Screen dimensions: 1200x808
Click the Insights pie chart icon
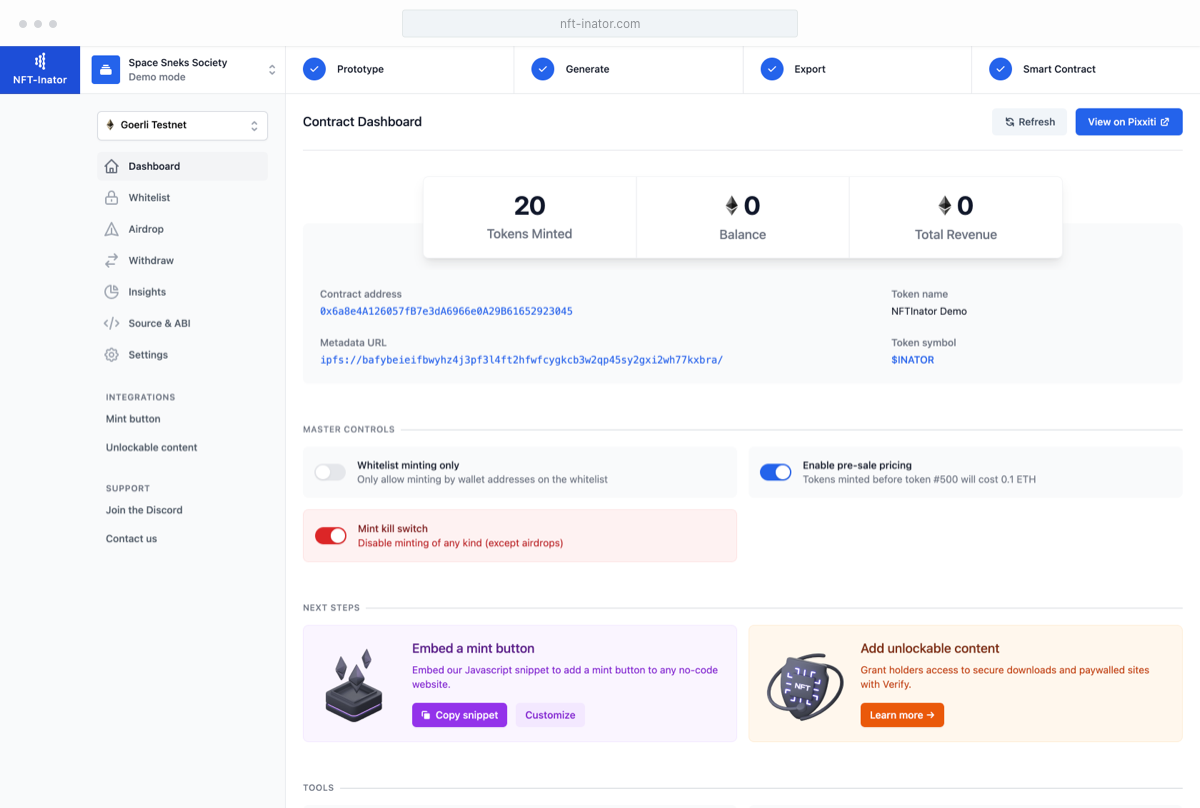[x=112, y=292]
